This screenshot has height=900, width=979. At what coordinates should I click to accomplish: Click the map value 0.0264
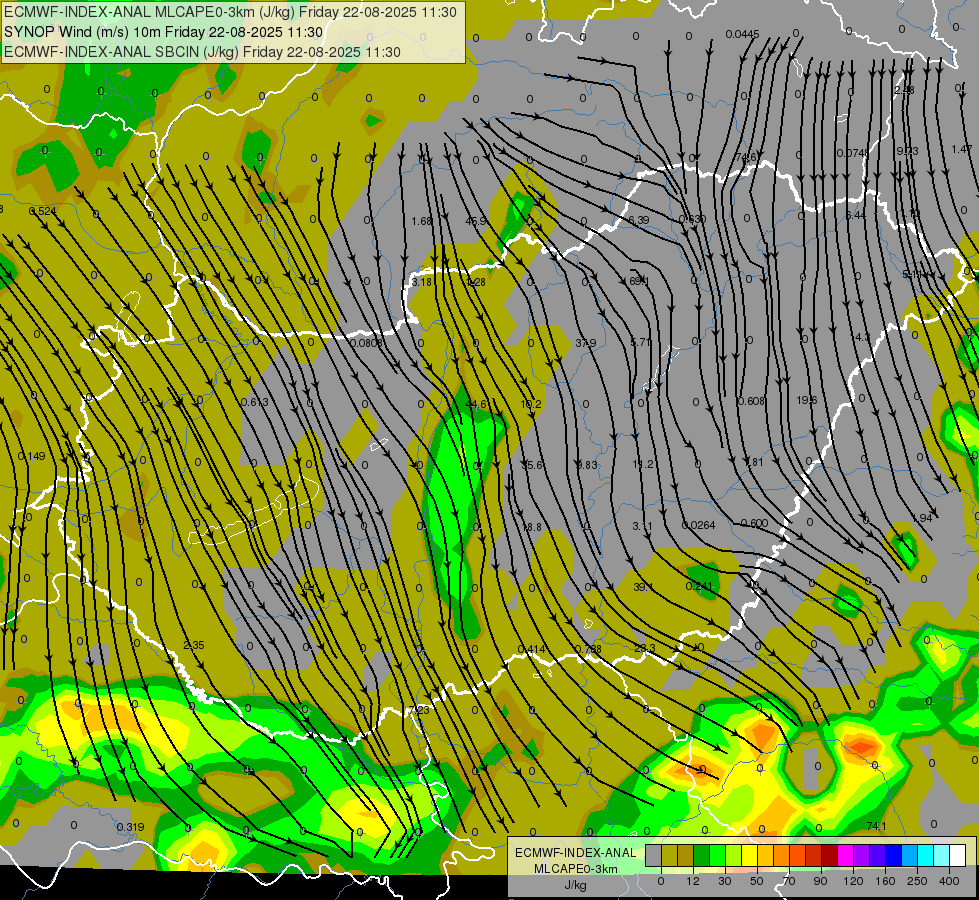click(699, 525)
